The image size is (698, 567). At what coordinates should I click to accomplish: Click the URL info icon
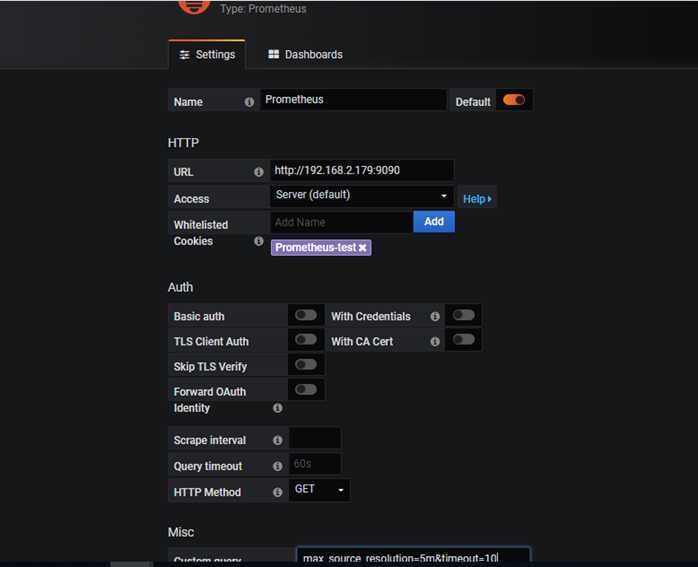point(259,172)
